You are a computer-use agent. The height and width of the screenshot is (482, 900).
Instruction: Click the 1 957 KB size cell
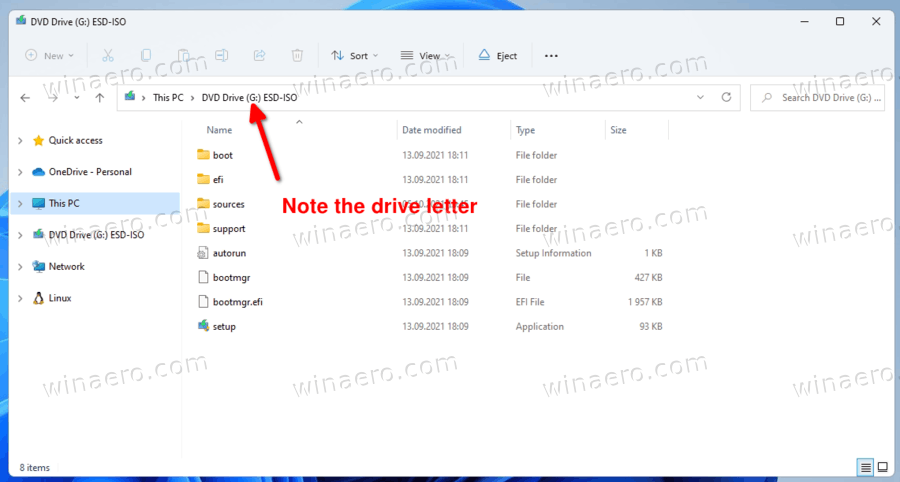pos(645,302)
